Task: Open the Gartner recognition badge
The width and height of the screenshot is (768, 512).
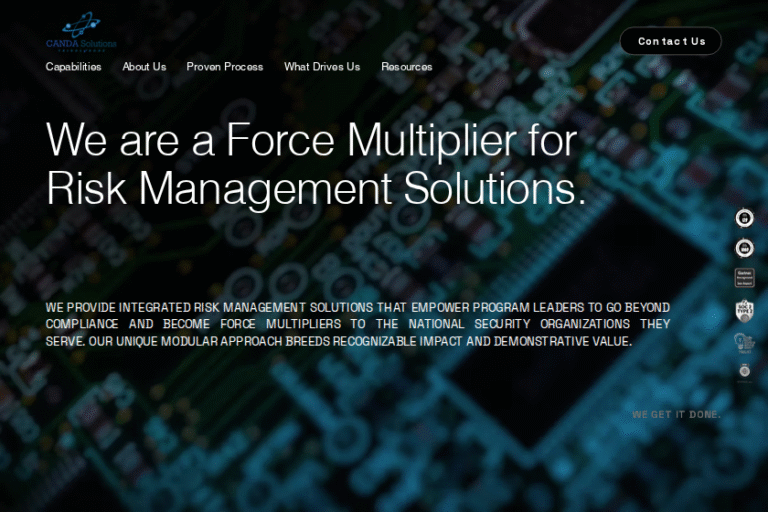Action: click(744, 278)
